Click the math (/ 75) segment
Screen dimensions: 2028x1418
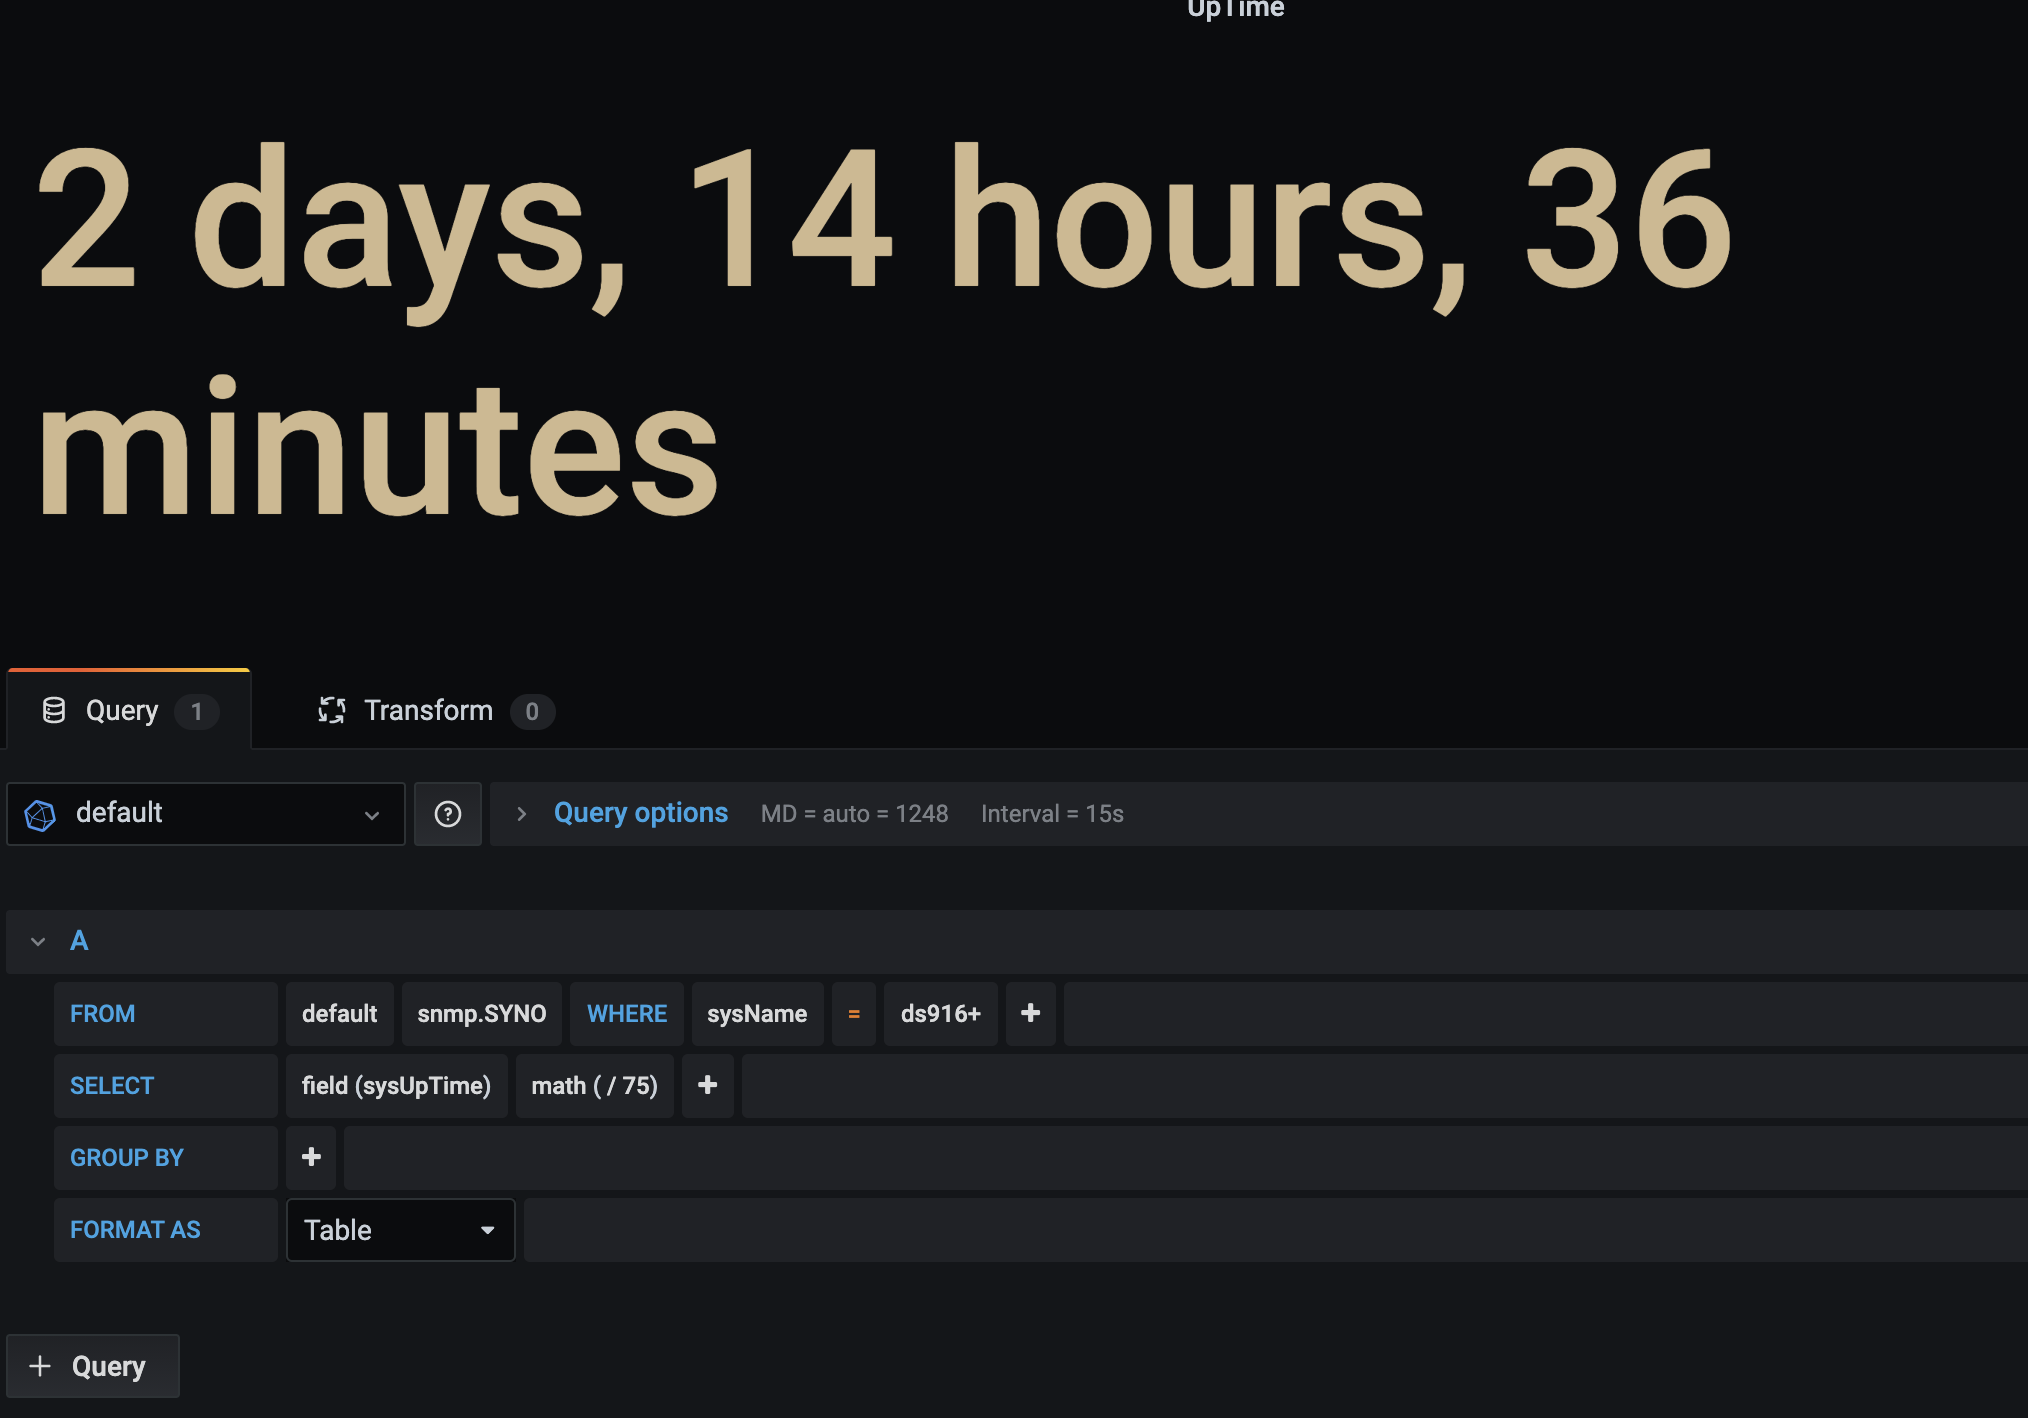pos(595,1086)
